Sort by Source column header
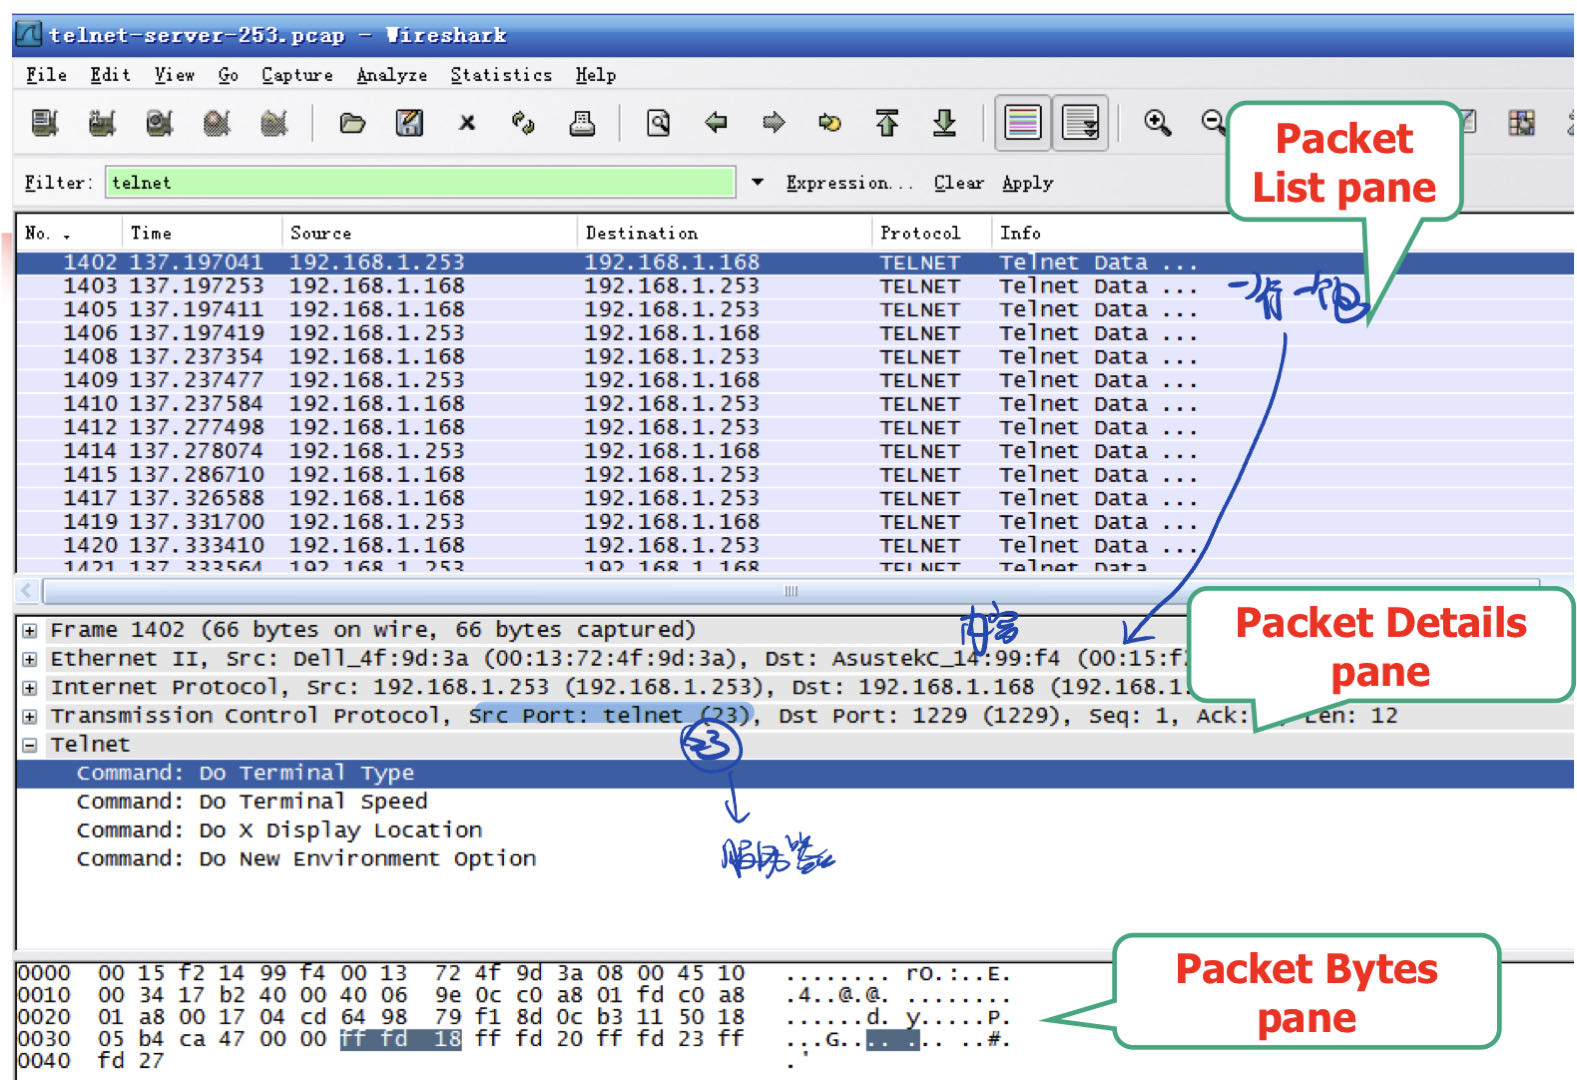Viewport: 1577px width, 1080px height. (429, 233)
